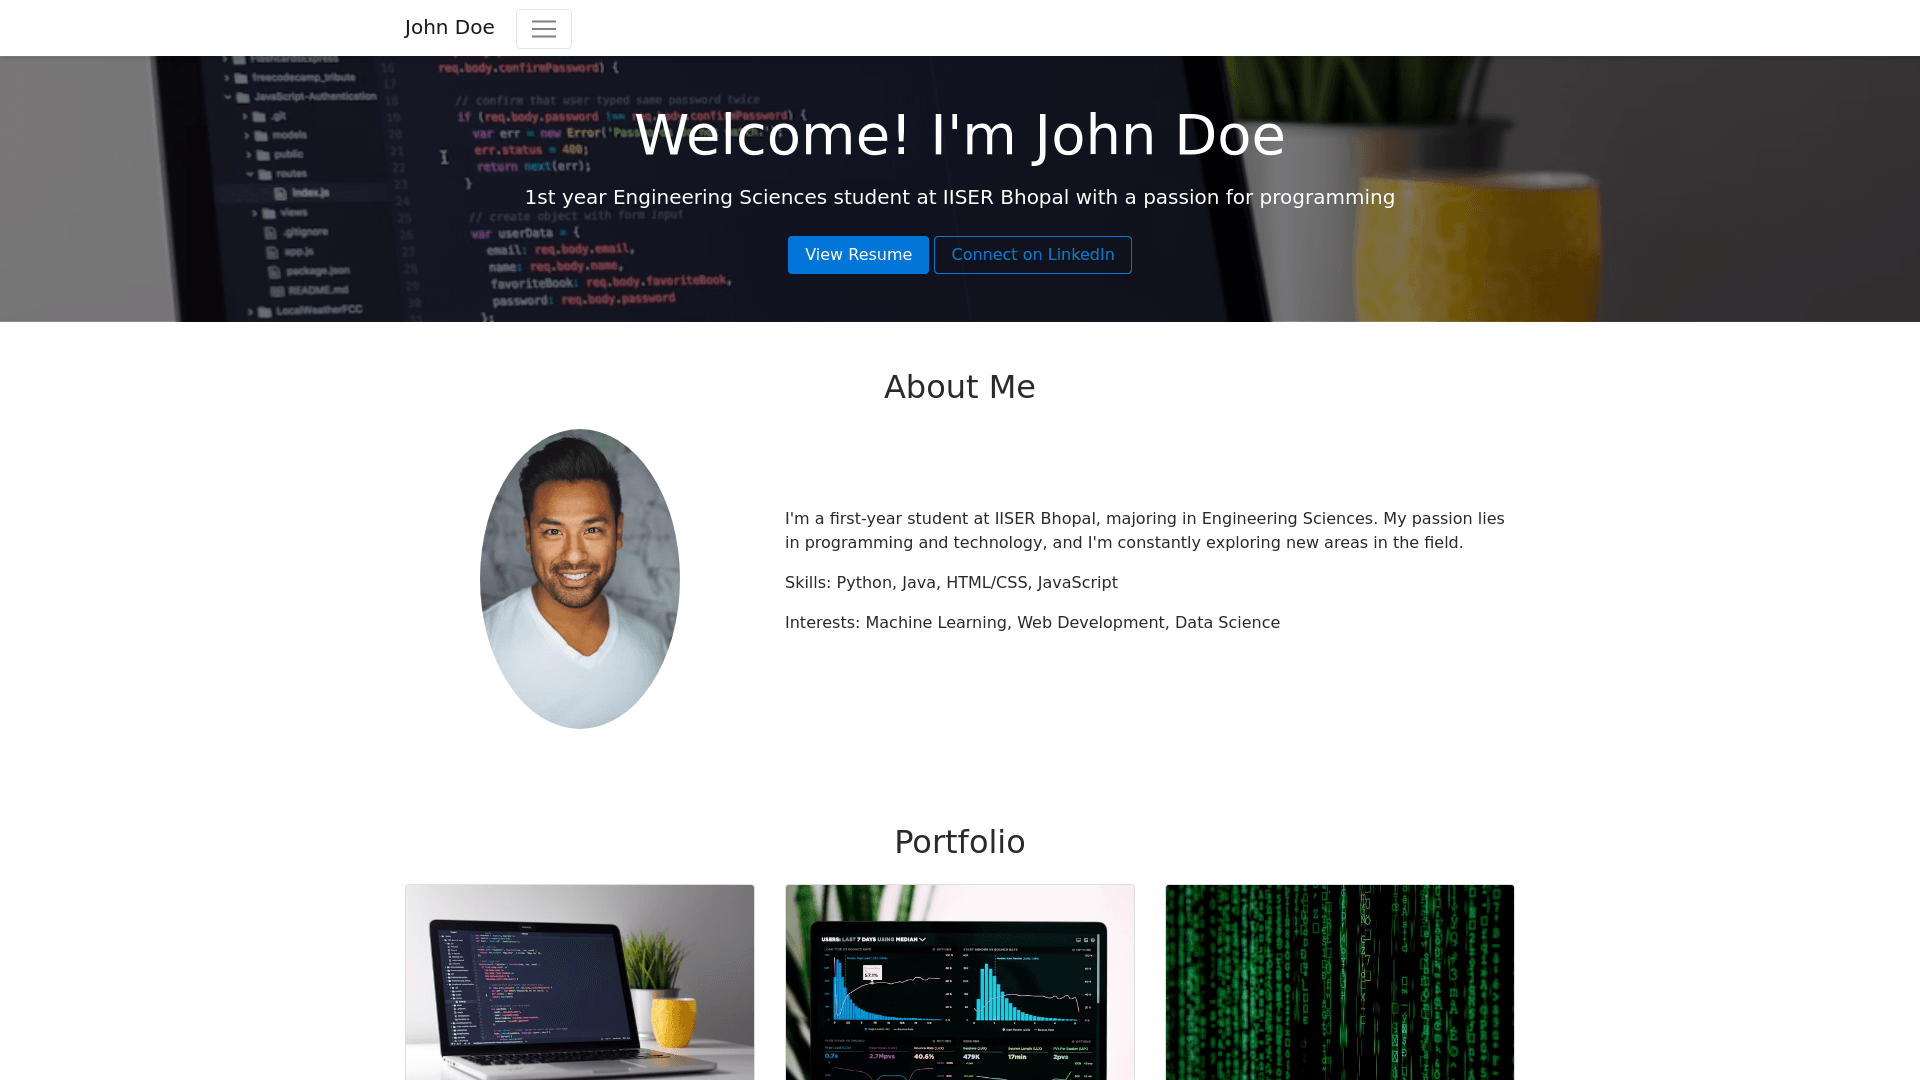This screenshot has width=1920, height=1080.
Task: Click the hero subtitle about IISER Bhopal
Action: click(959, 197)
